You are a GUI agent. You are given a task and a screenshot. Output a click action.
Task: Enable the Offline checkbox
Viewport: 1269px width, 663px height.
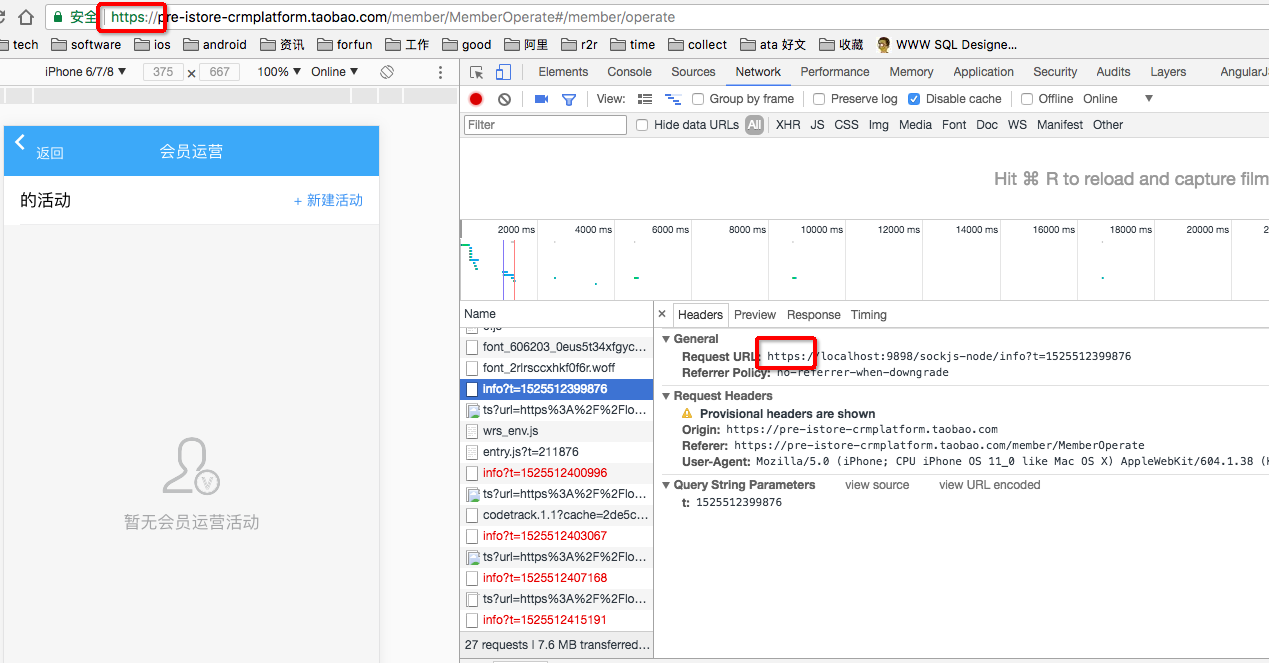tap(1027, 99)
